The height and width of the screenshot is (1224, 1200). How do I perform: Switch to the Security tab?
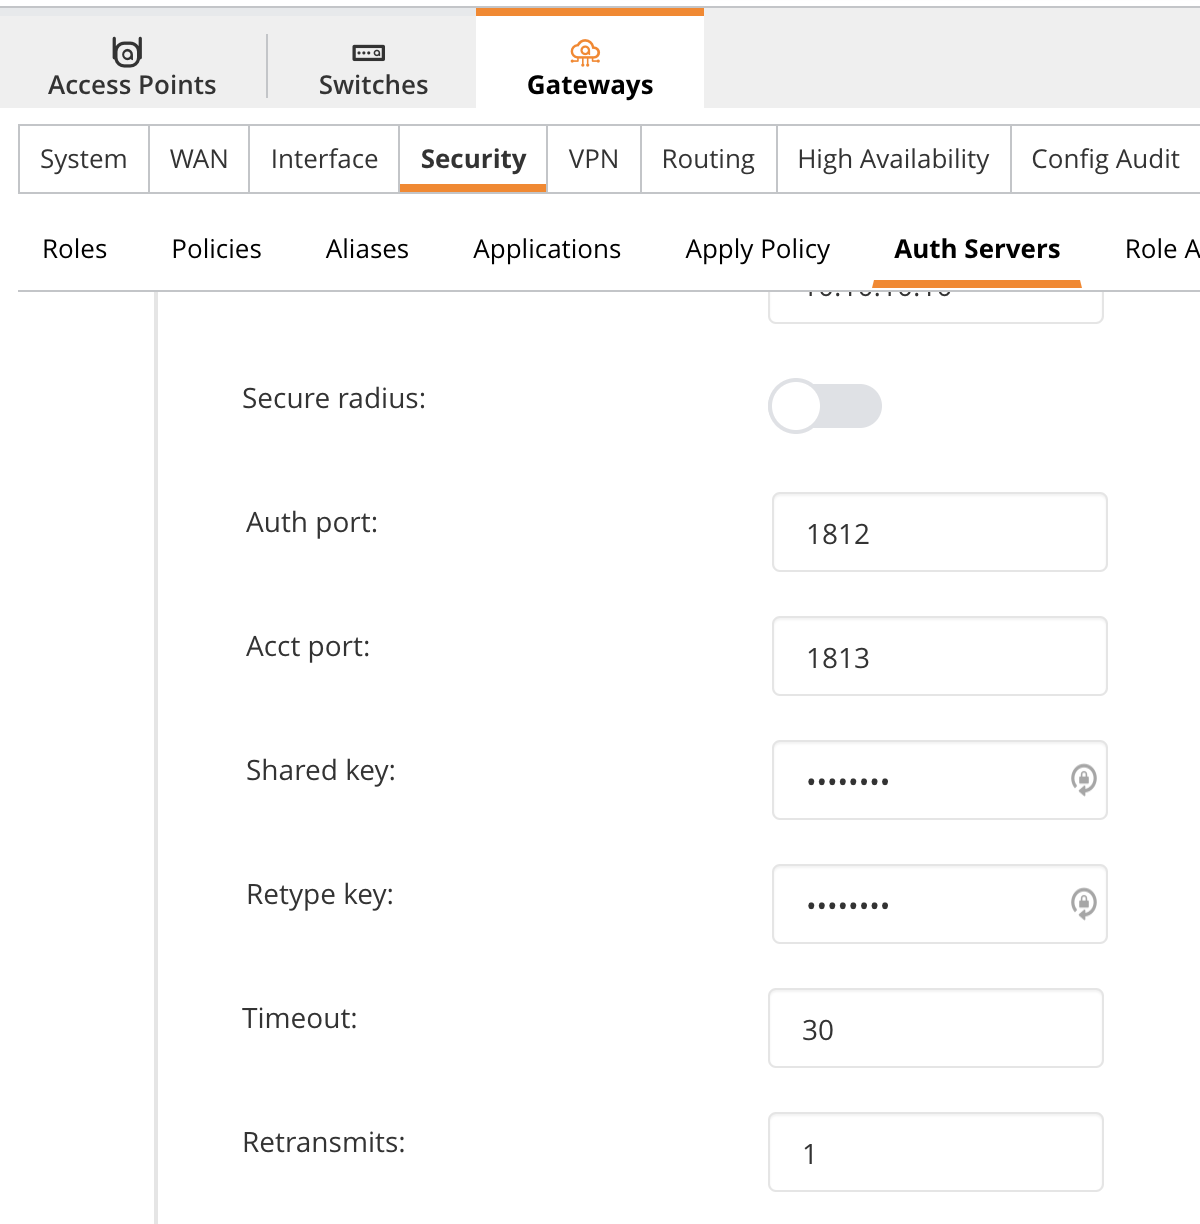point(472,158)
